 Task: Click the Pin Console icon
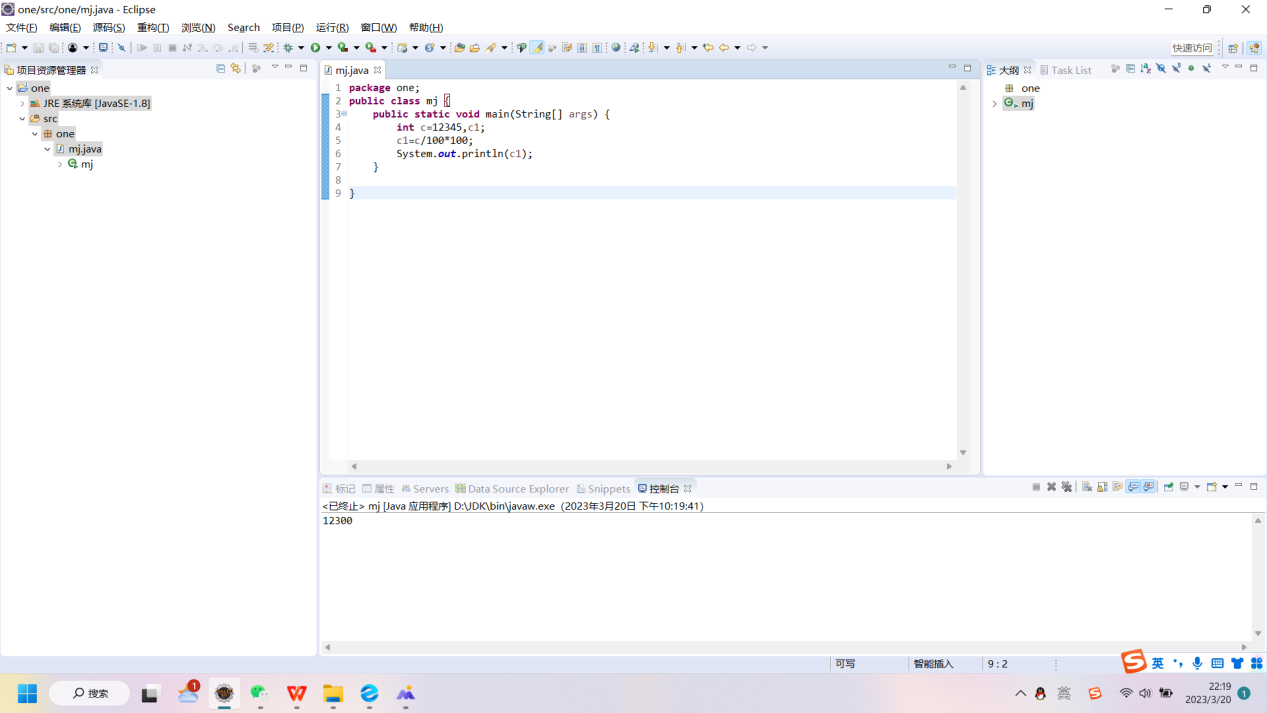click(x=1168, y=487)
